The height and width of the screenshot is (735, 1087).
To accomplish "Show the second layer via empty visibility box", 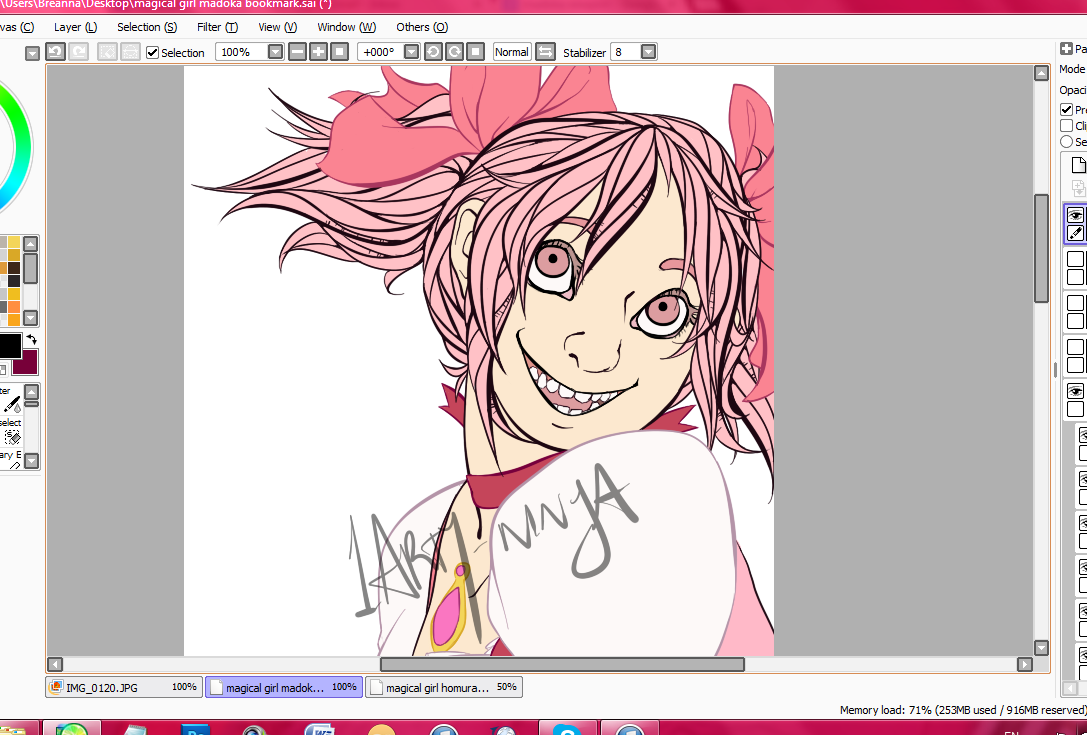I will (x=1075, y=259).
